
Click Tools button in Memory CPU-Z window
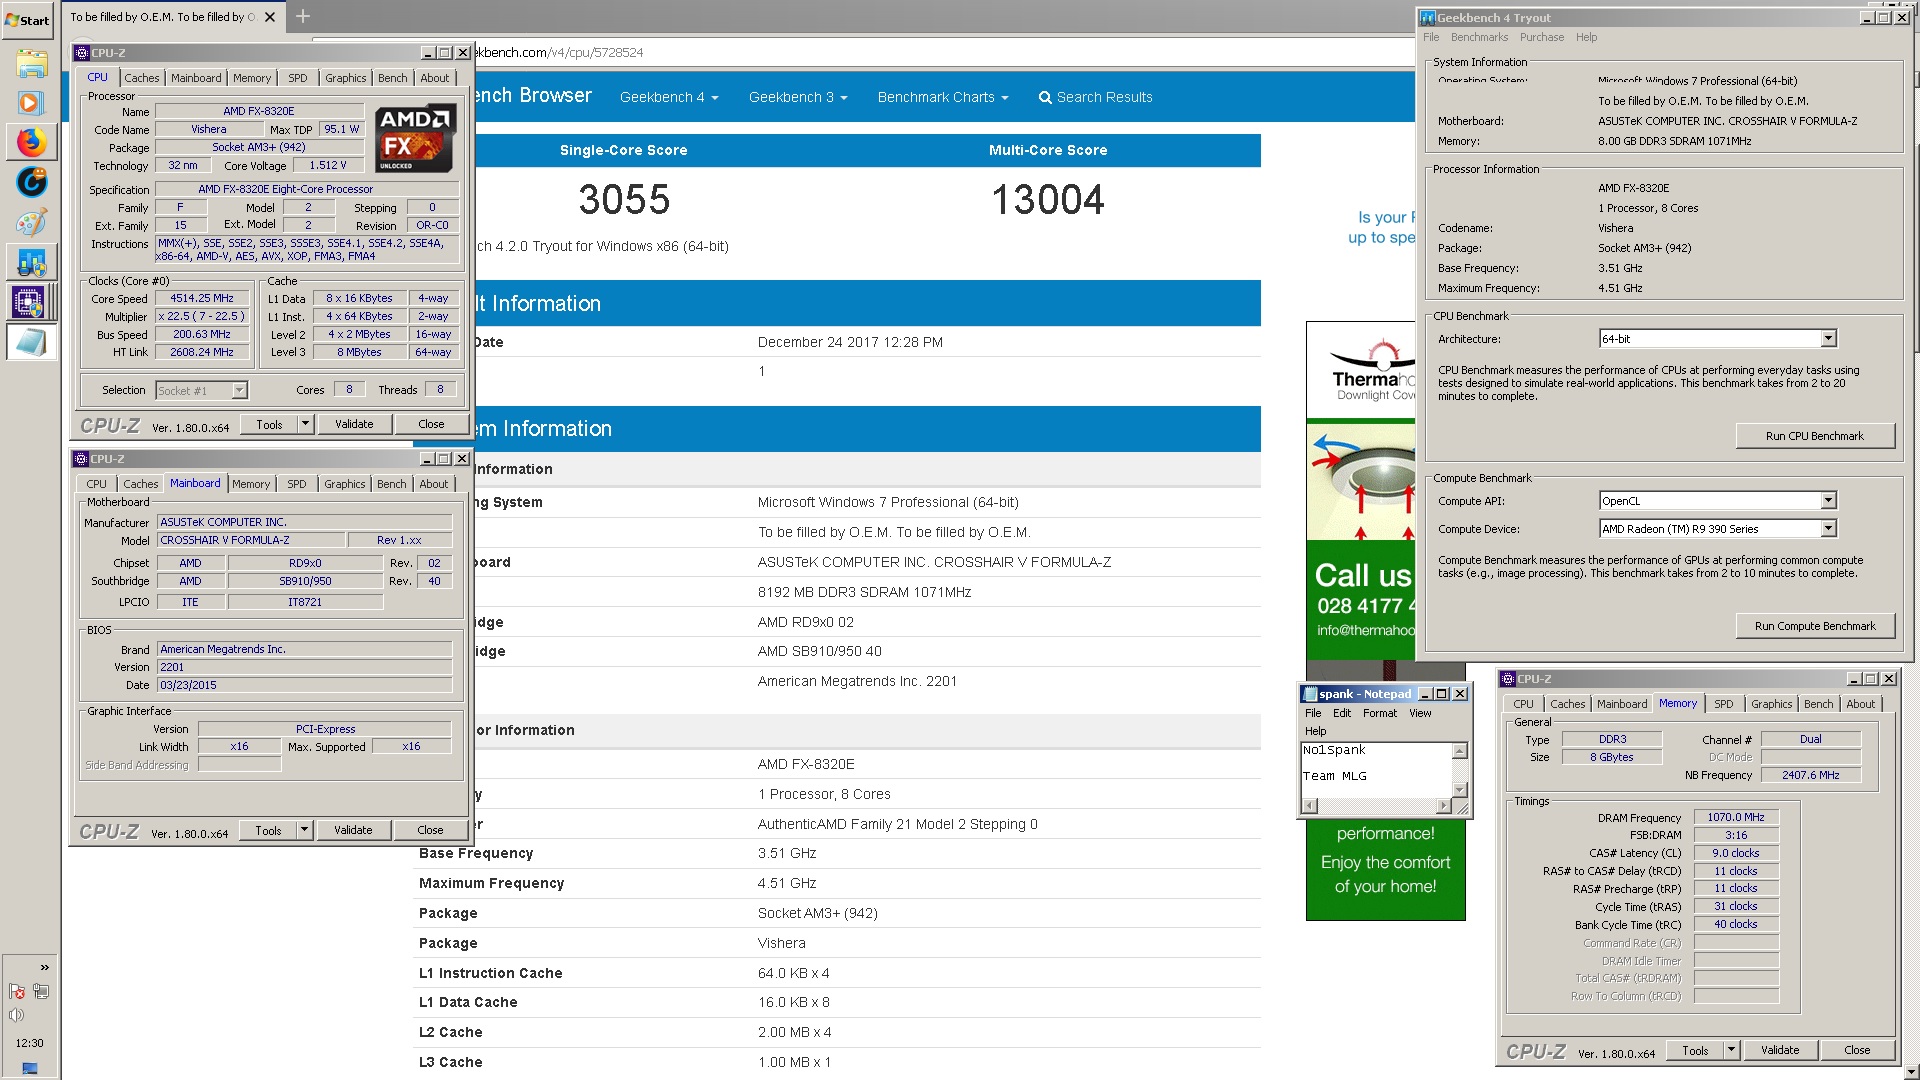coord(1695,1050)
